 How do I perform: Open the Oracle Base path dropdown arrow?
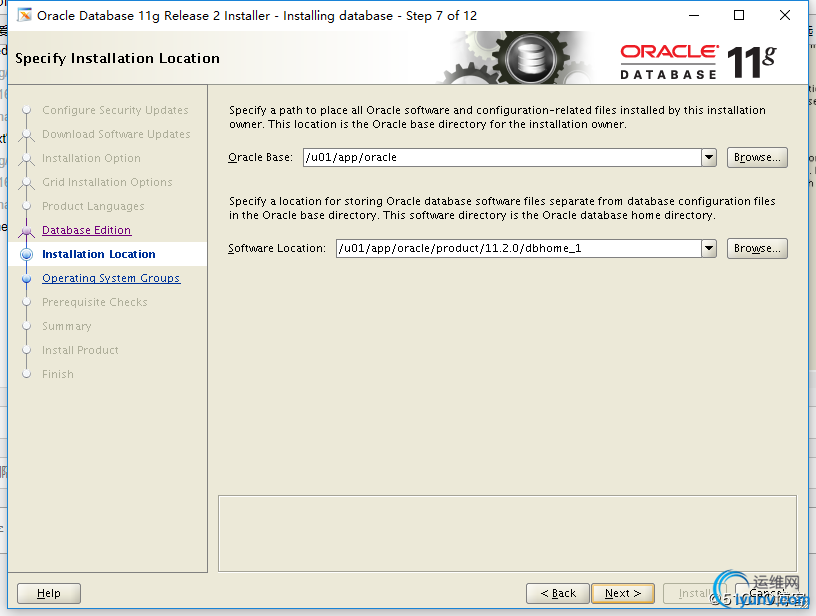coord(709,157)
